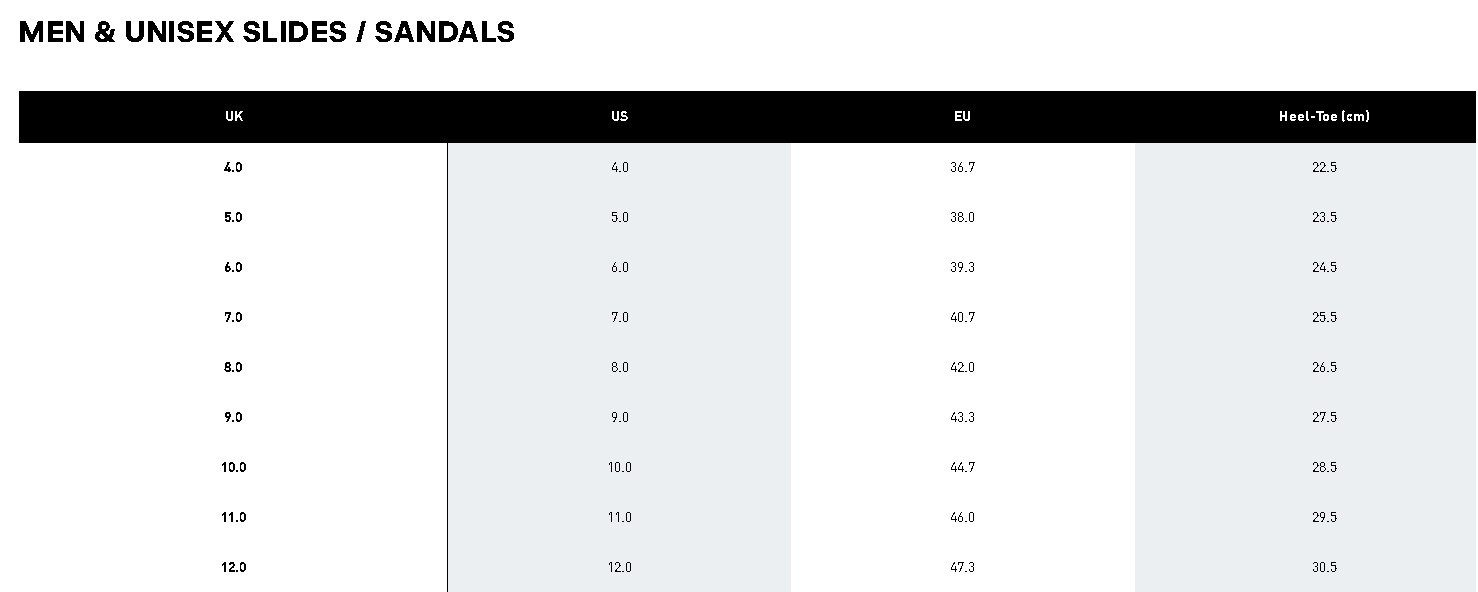Select the UK size 4.0 cell
Viewport: 1478px width, 592px height.
(233, 167)
